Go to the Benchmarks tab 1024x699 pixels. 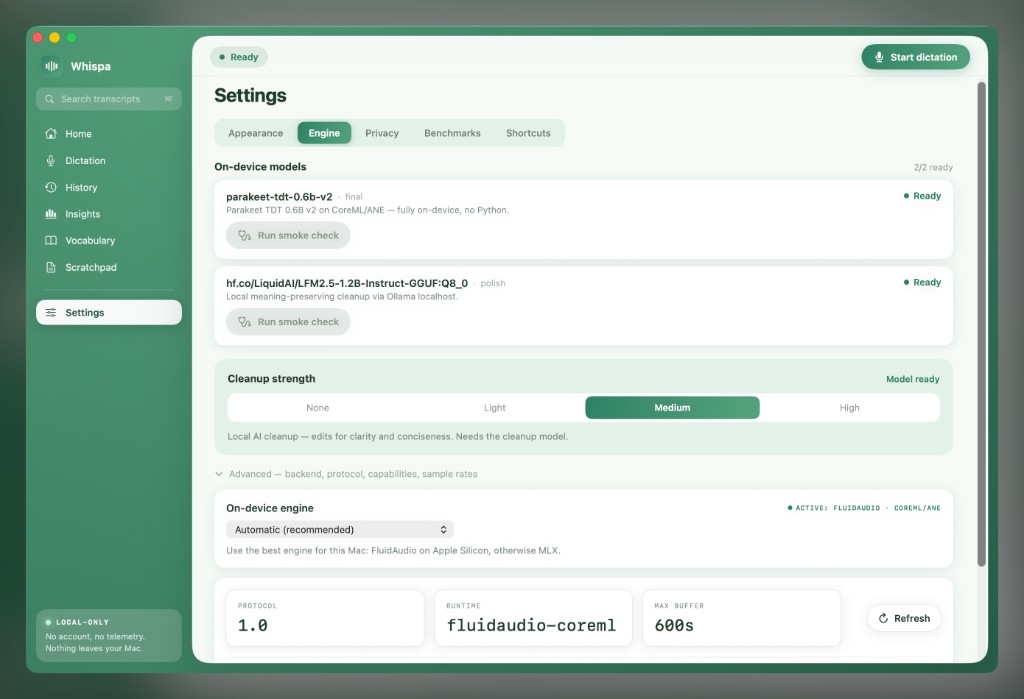[452, 133]
